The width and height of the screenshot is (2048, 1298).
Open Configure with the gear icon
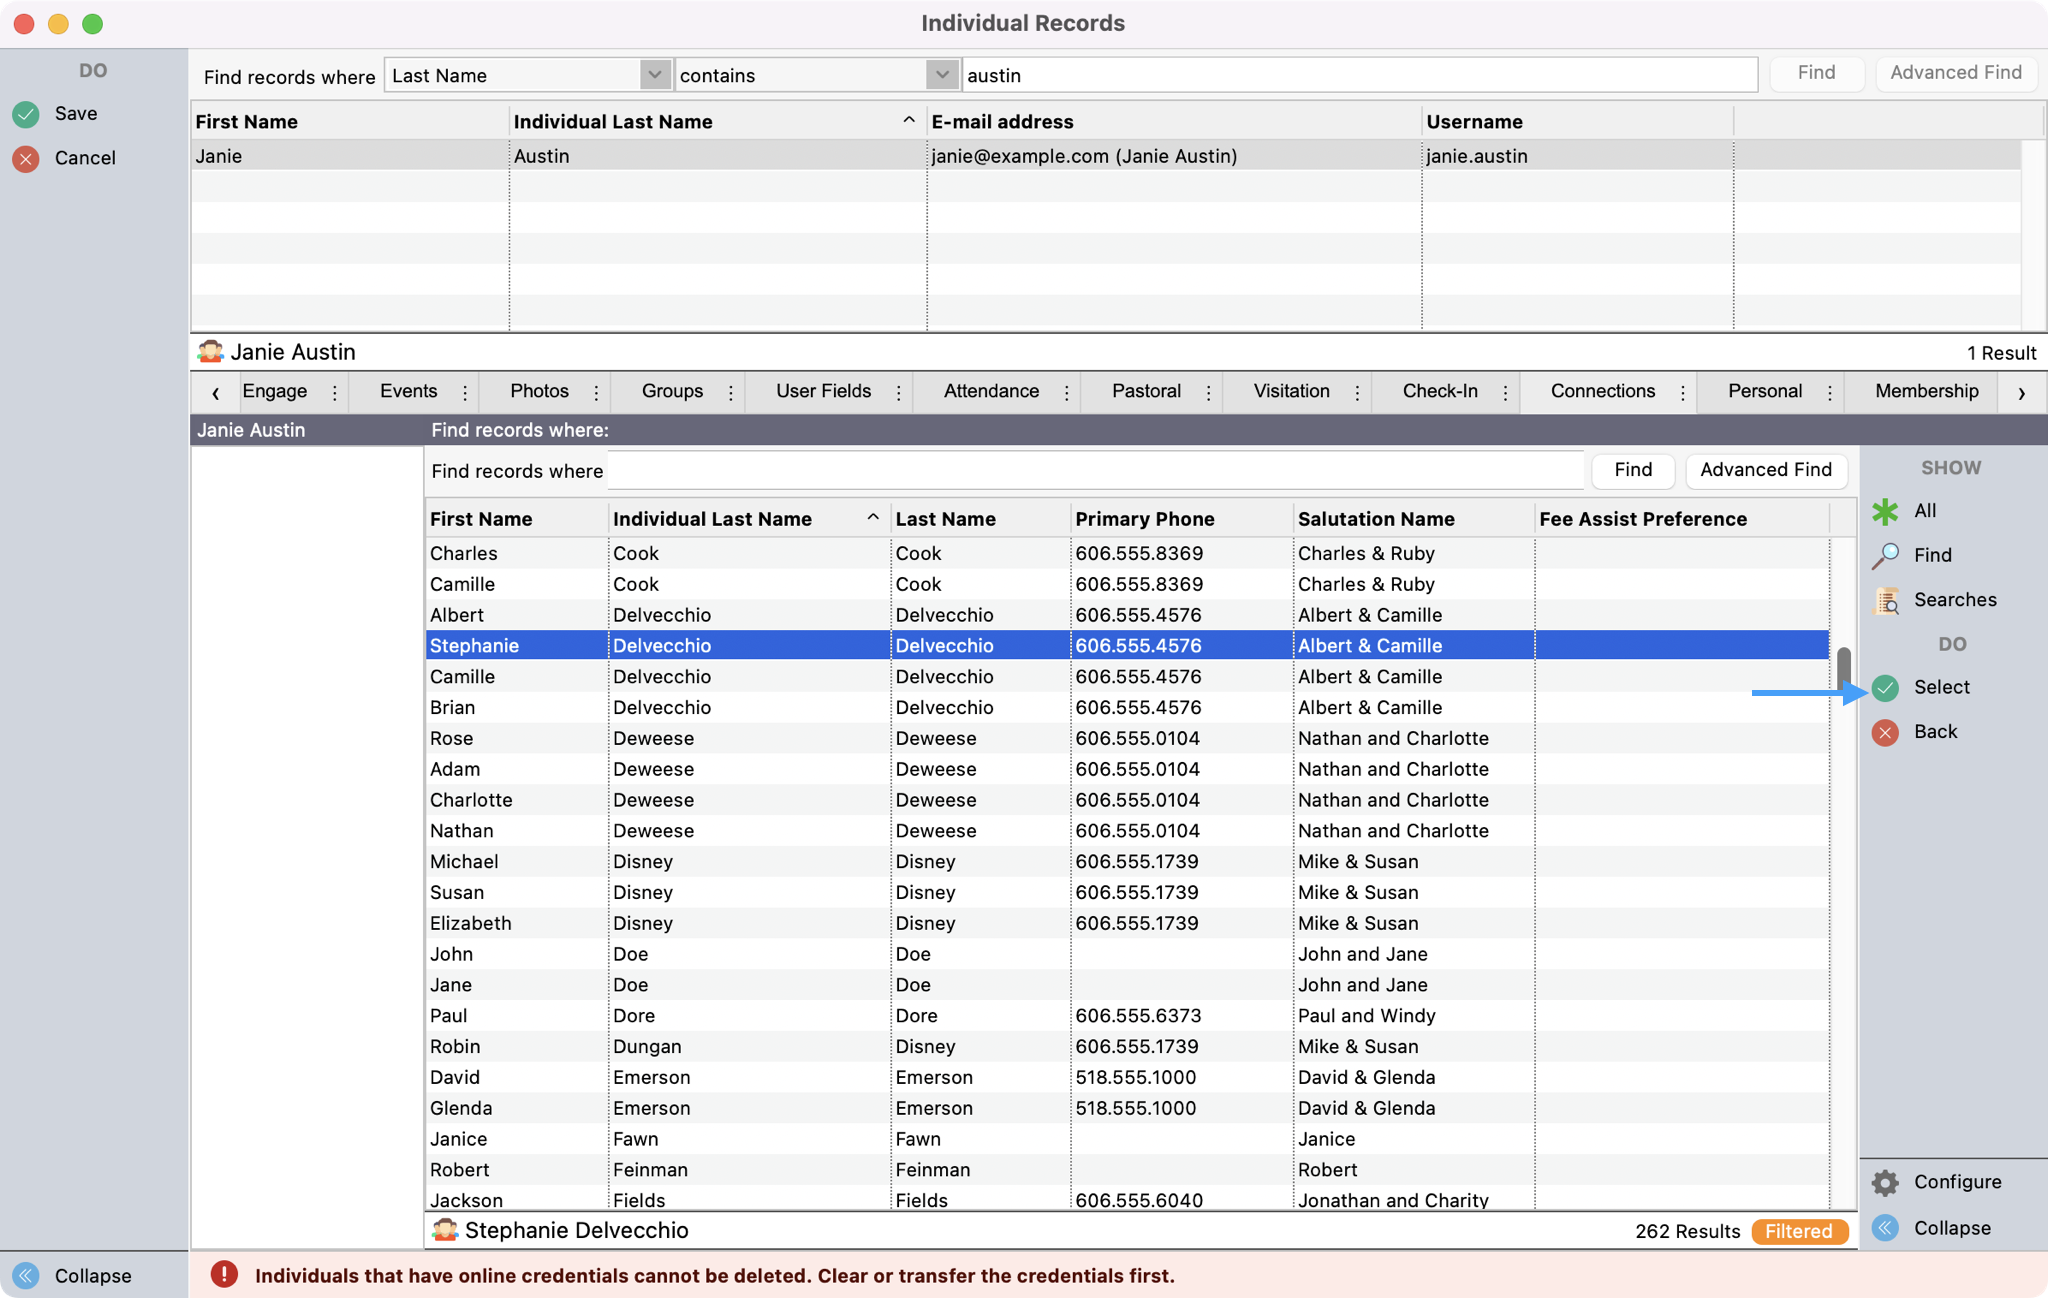1886,1182
